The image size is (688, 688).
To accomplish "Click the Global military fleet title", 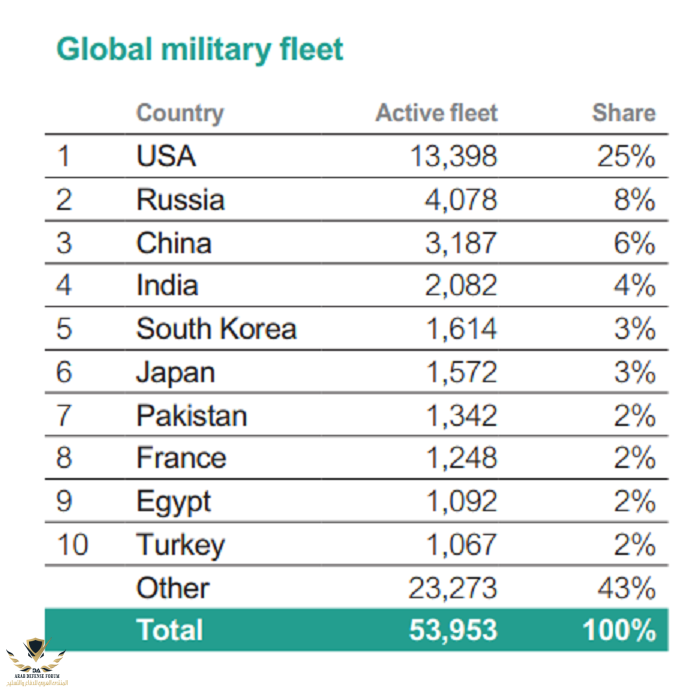I will (200, 49).
